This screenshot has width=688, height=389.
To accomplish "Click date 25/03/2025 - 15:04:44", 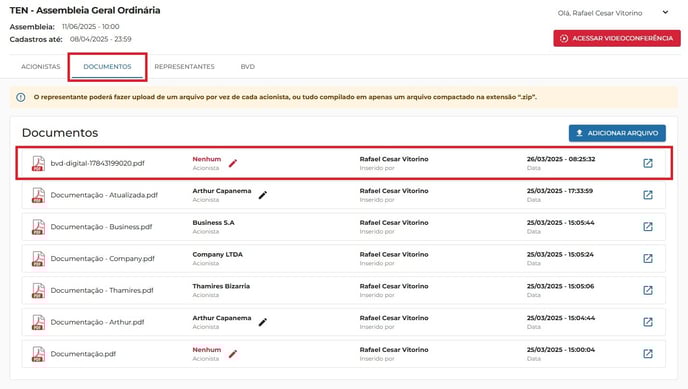I will tap(561, 318).
